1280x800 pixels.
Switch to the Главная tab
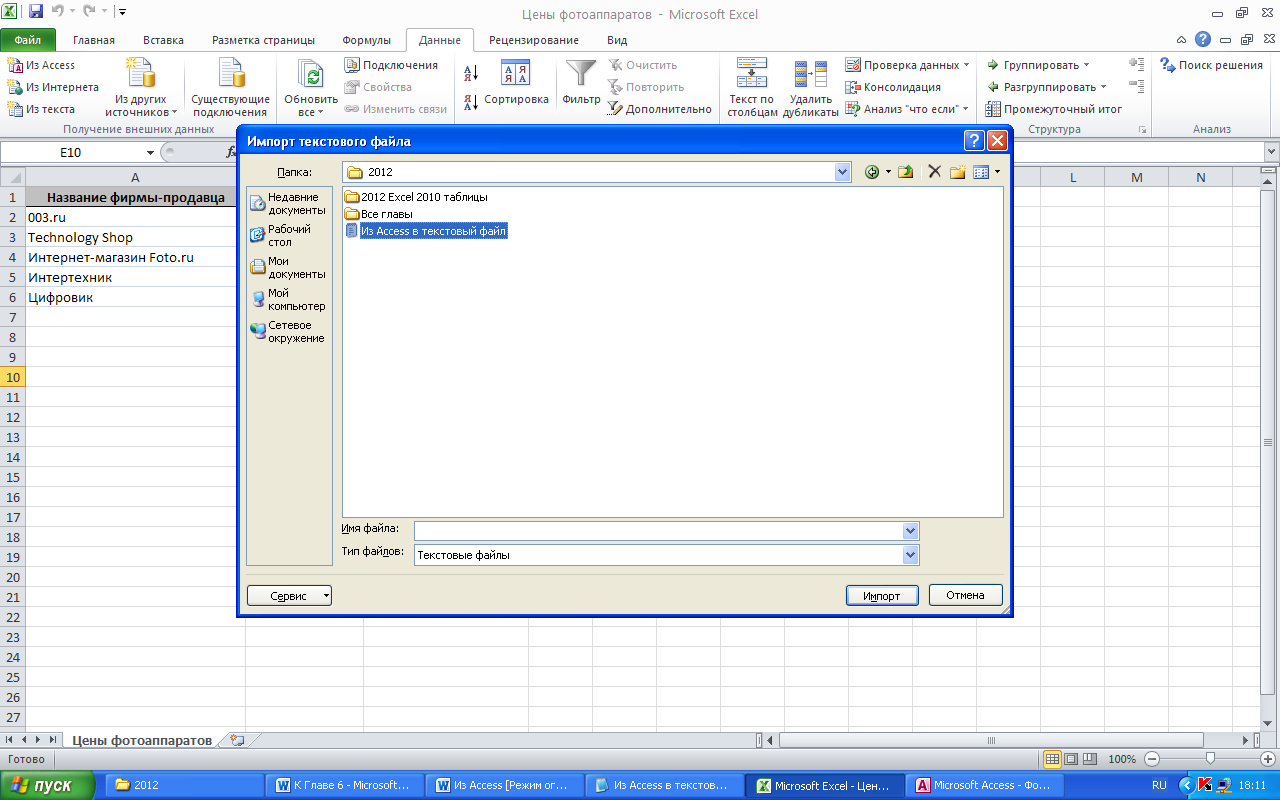click(x=94, y=40)
